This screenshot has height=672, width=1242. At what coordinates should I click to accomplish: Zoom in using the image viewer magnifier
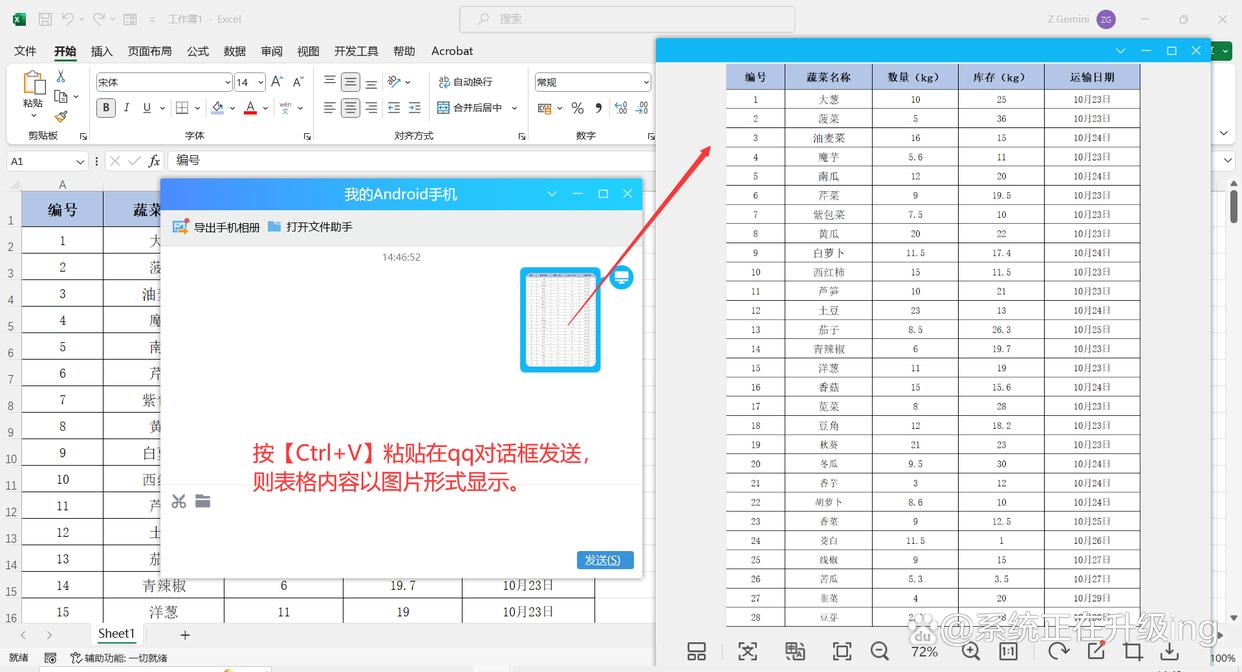point(970,651)
